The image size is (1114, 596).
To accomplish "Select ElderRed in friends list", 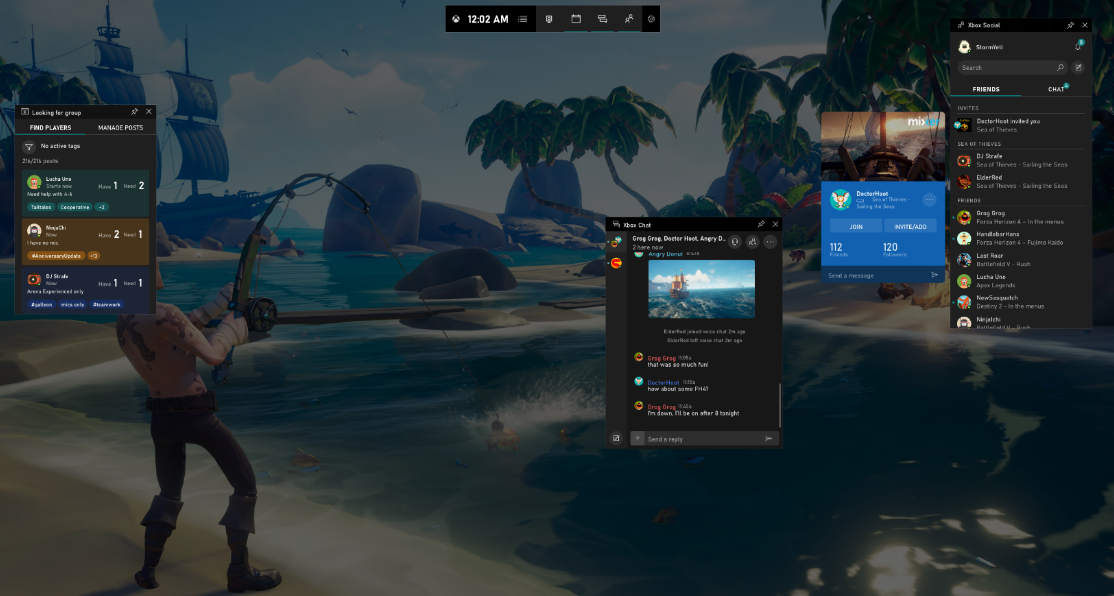I will coord(1021,182).
